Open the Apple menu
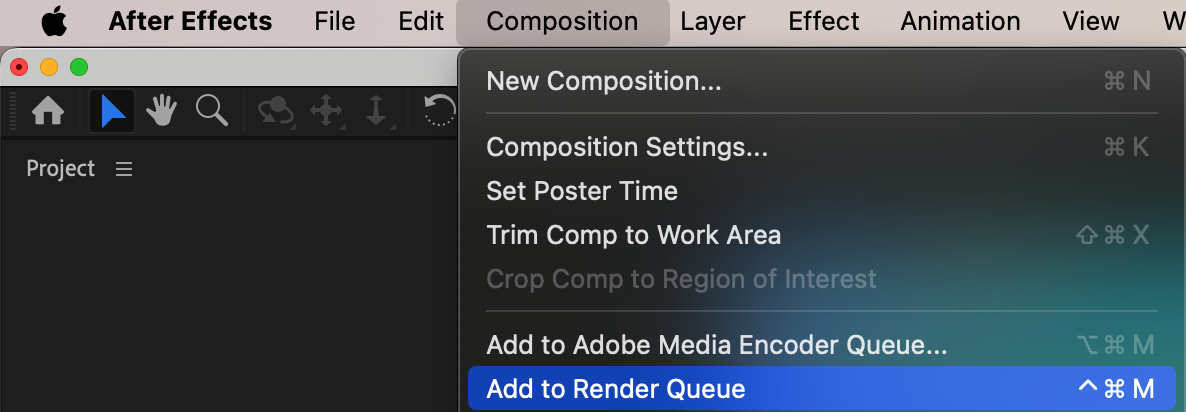 pos(53,21)
